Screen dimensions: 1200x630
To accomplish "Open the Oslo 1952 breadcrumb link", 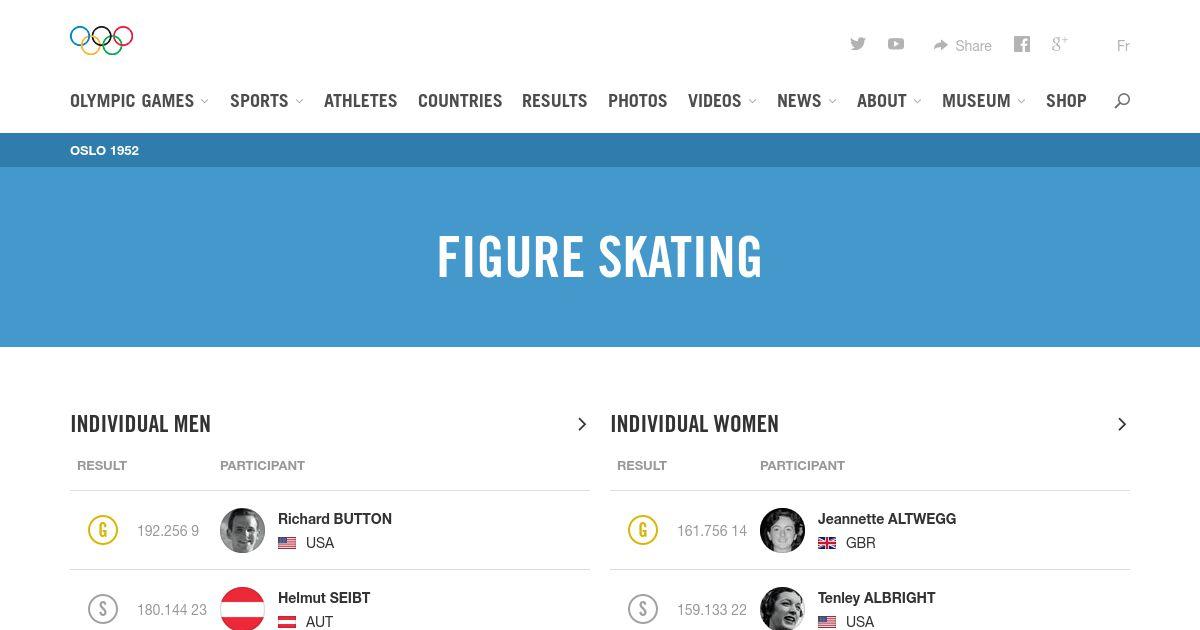I will coord(104,150).
